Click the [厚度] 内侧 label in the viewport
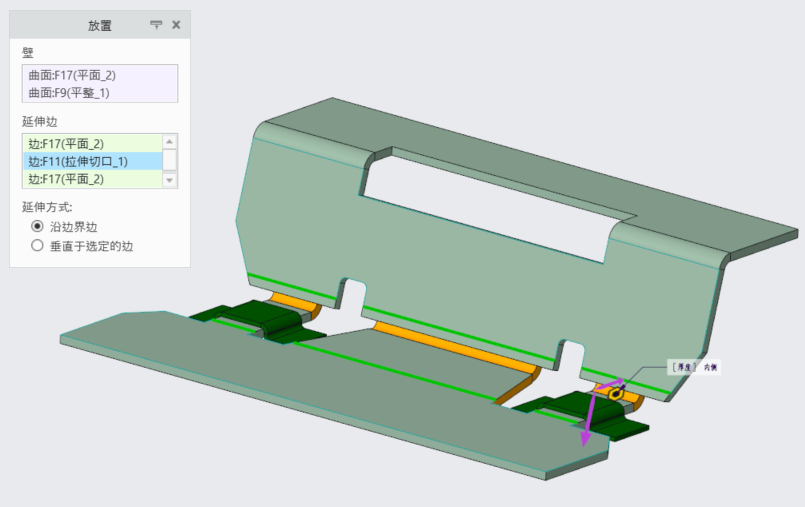Viewport: 805px width, 507px height. pos(694,367)
